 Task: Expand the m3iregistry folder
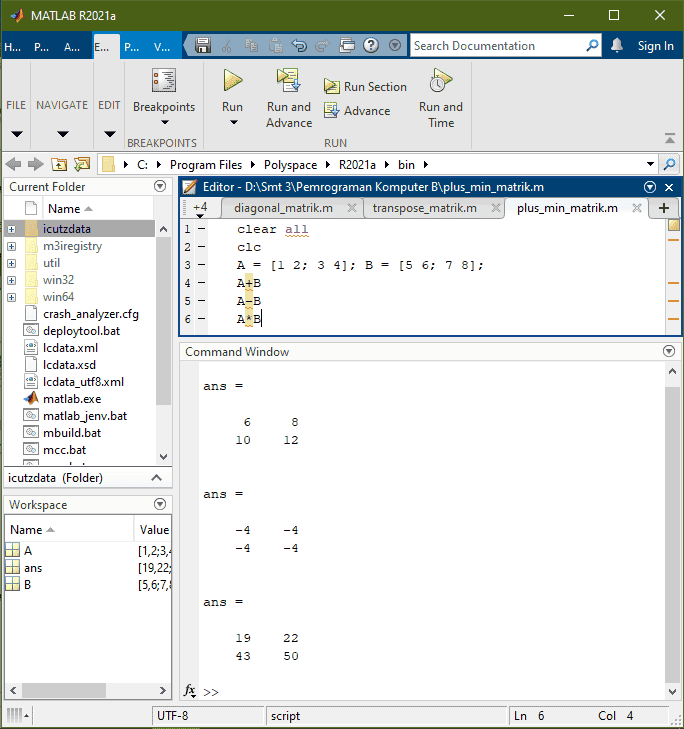12,246
